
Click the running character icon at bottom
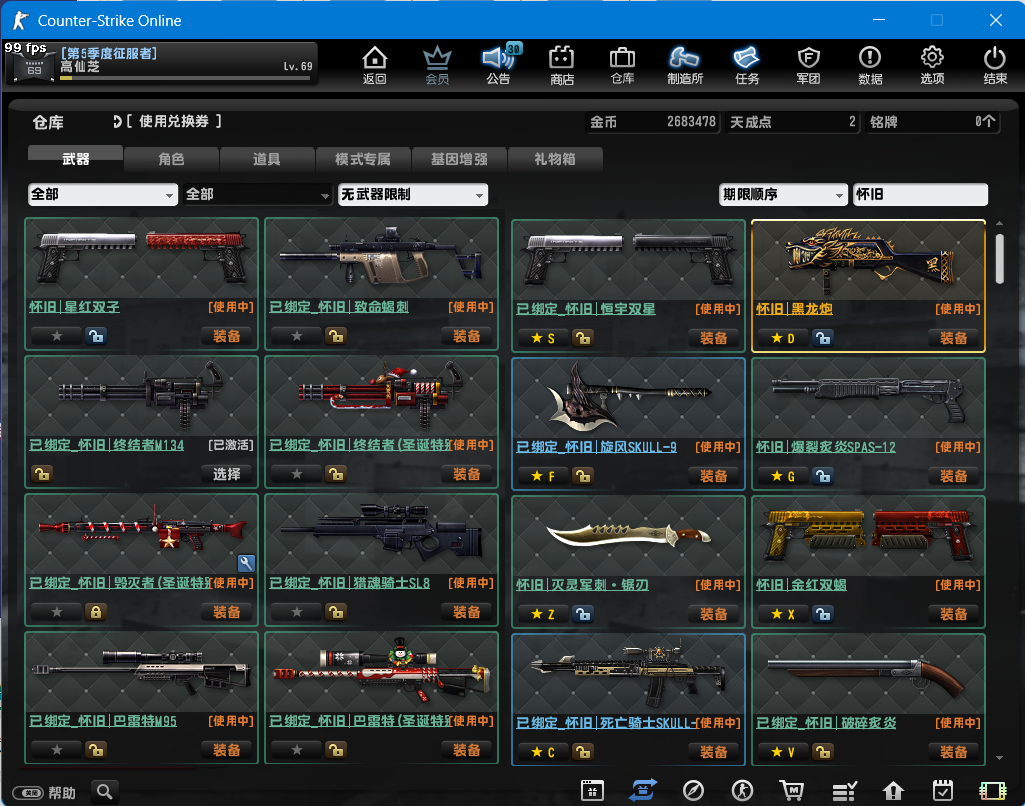[742, 790]
